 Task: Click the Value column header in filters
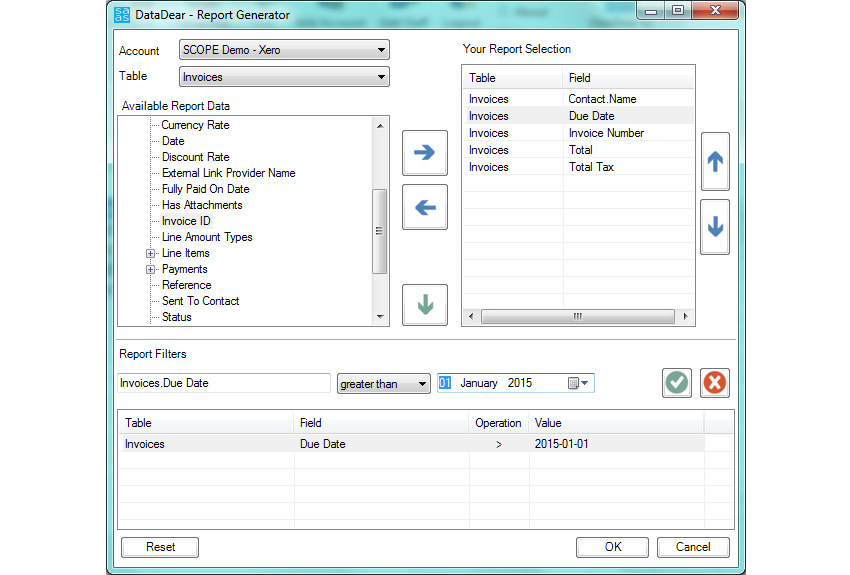pos(616,423)
